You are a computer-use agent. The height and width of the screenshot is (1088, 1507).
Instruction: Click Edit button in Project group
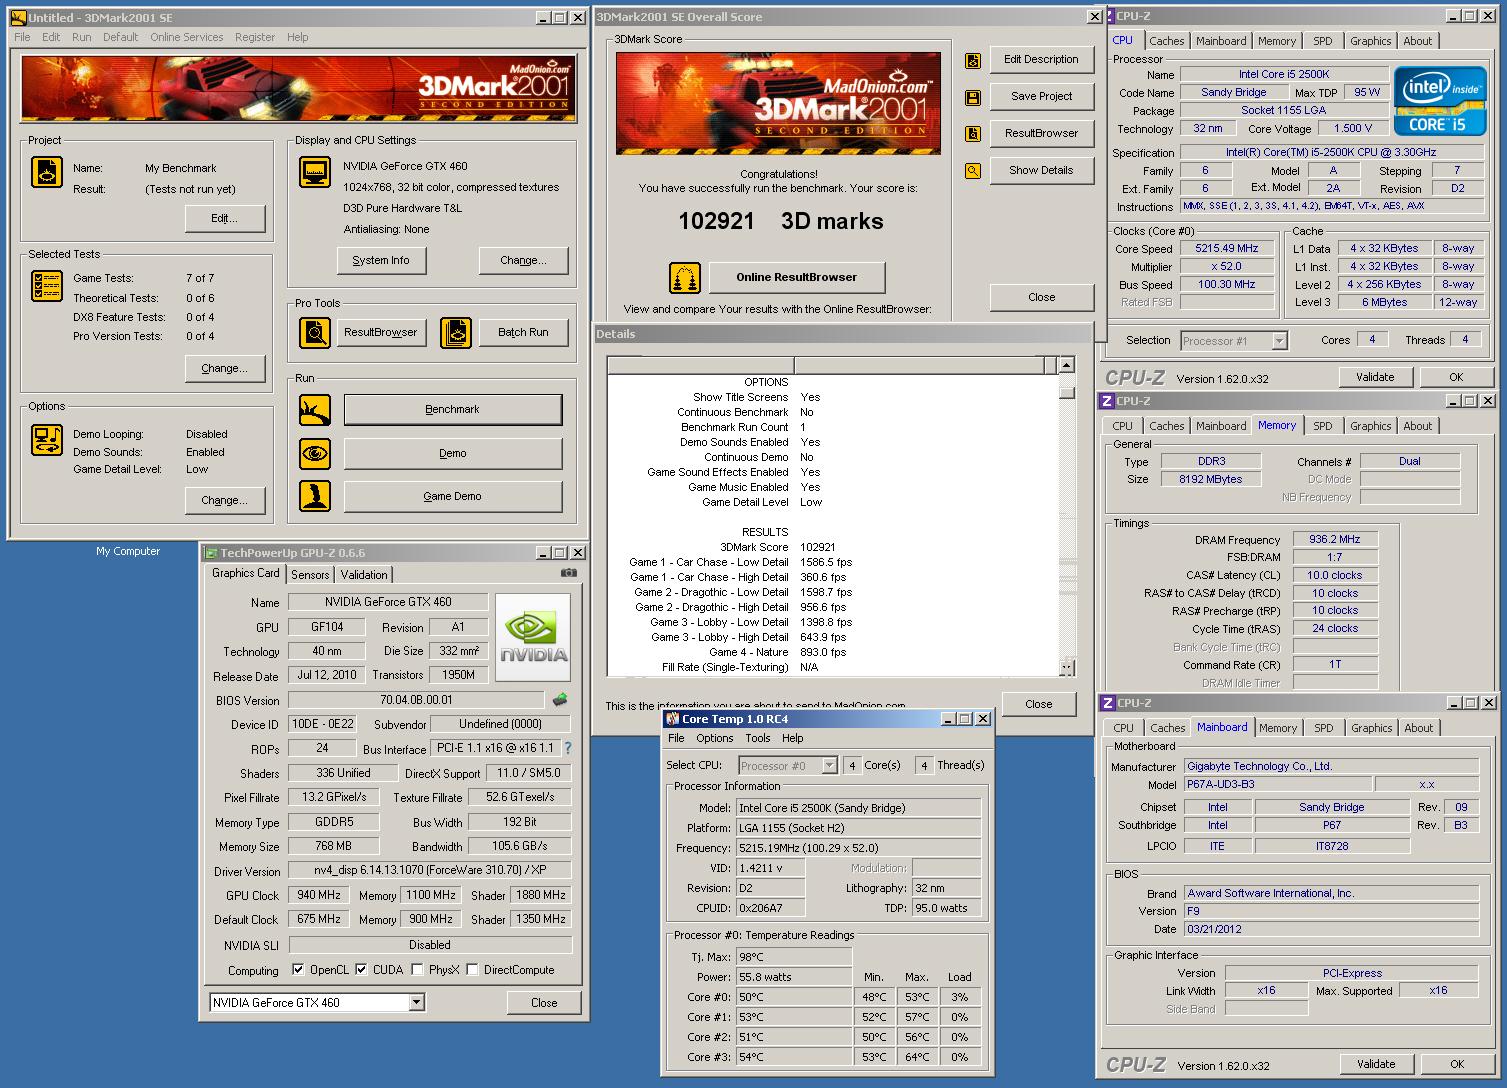click(225, 218)
